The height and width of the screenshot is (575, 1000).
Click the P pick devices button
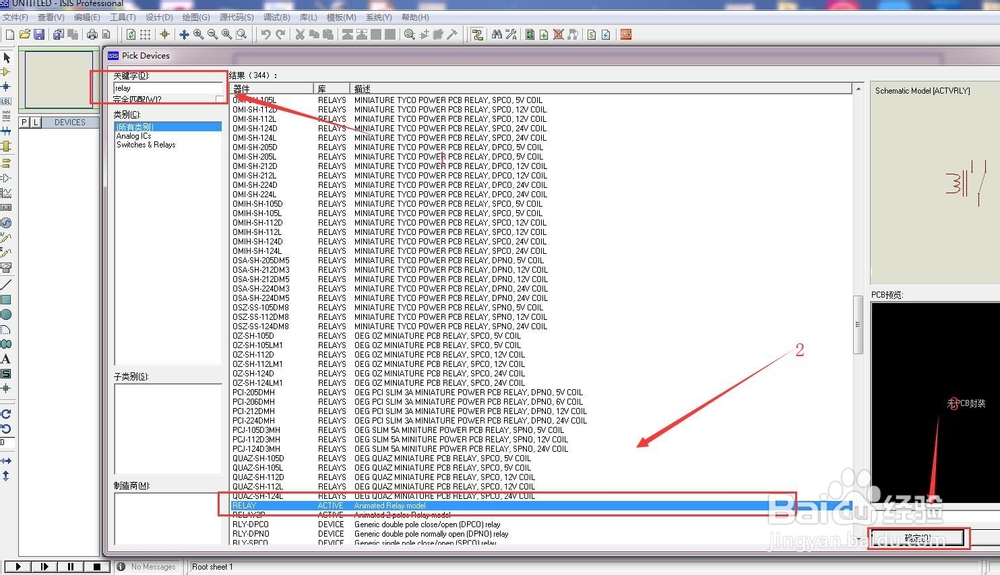click(24, 122)
